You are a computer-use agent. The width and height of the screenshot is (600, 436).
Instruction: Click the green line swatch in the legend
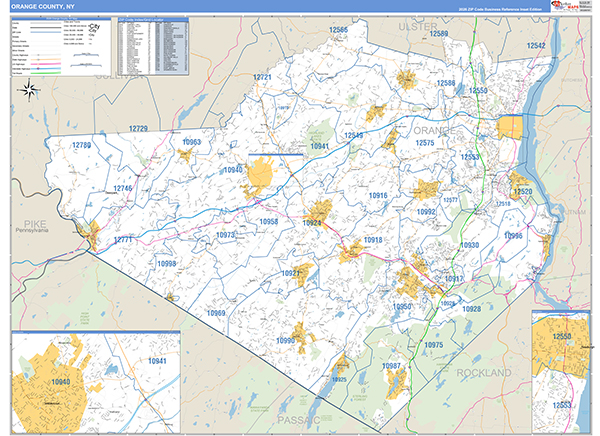point(43,70)
